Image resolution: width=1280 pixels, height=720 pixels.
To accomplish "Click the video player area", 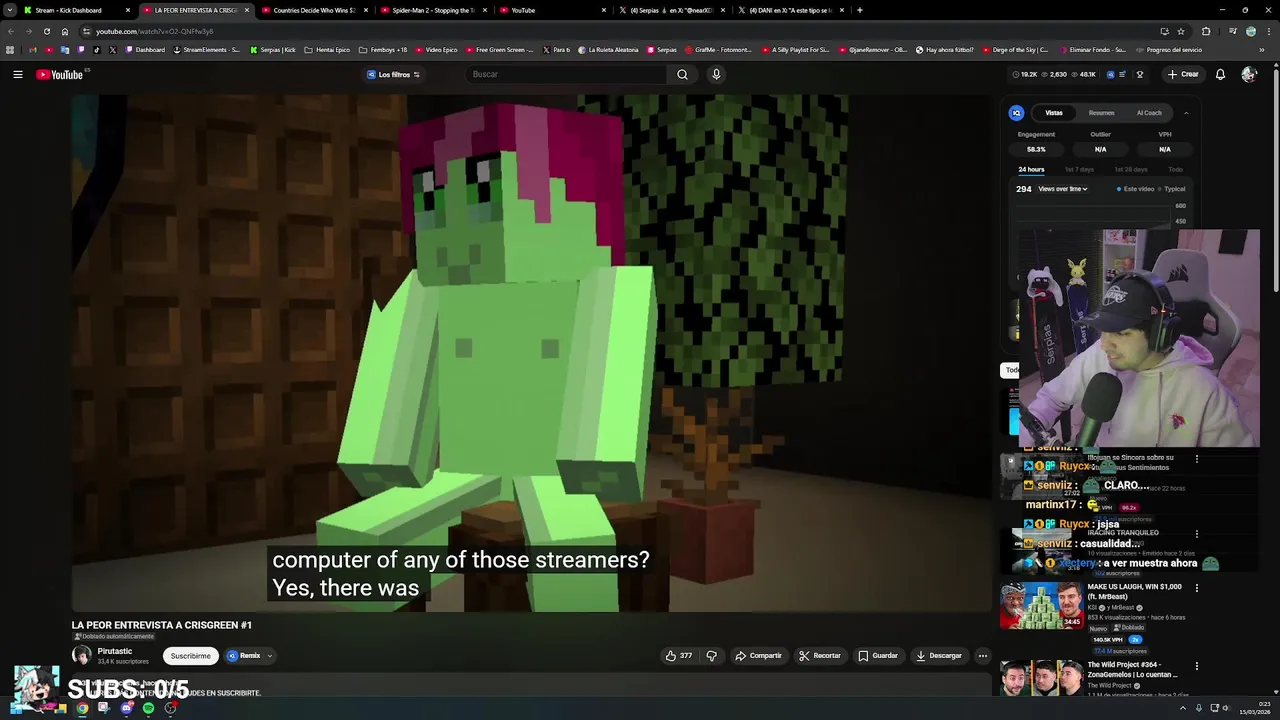I will point(531,353).
